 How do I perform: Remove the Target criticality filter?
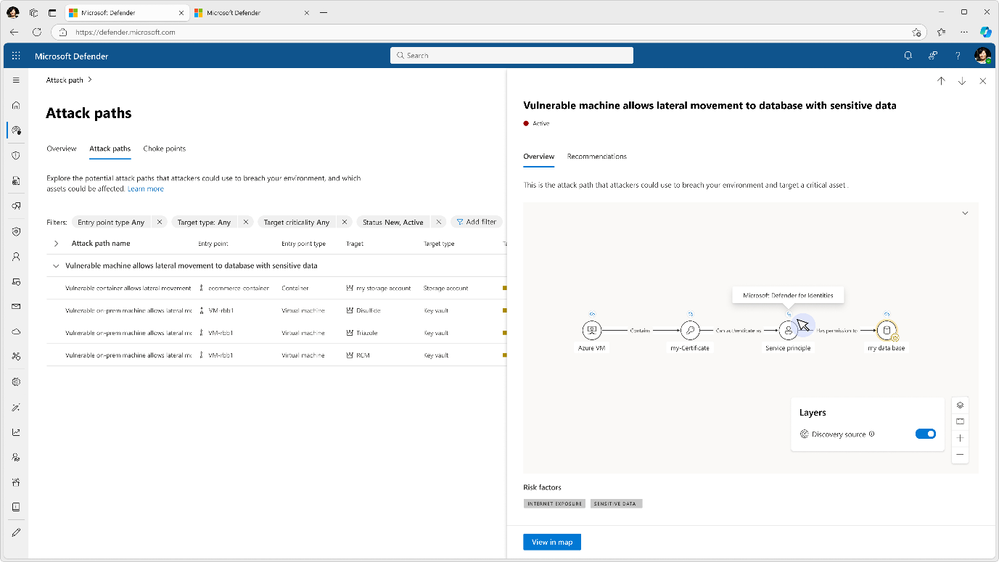point(345,222)
